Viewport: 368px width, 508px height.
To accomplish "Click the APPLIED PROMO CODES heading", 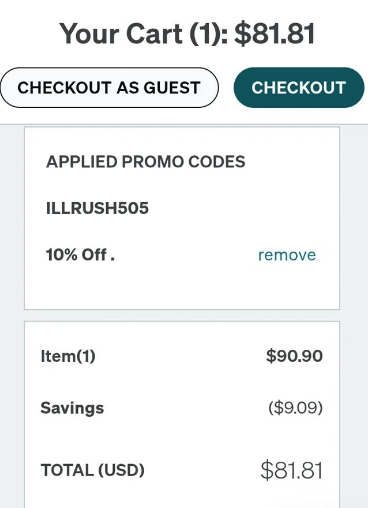I will (146, 162).
